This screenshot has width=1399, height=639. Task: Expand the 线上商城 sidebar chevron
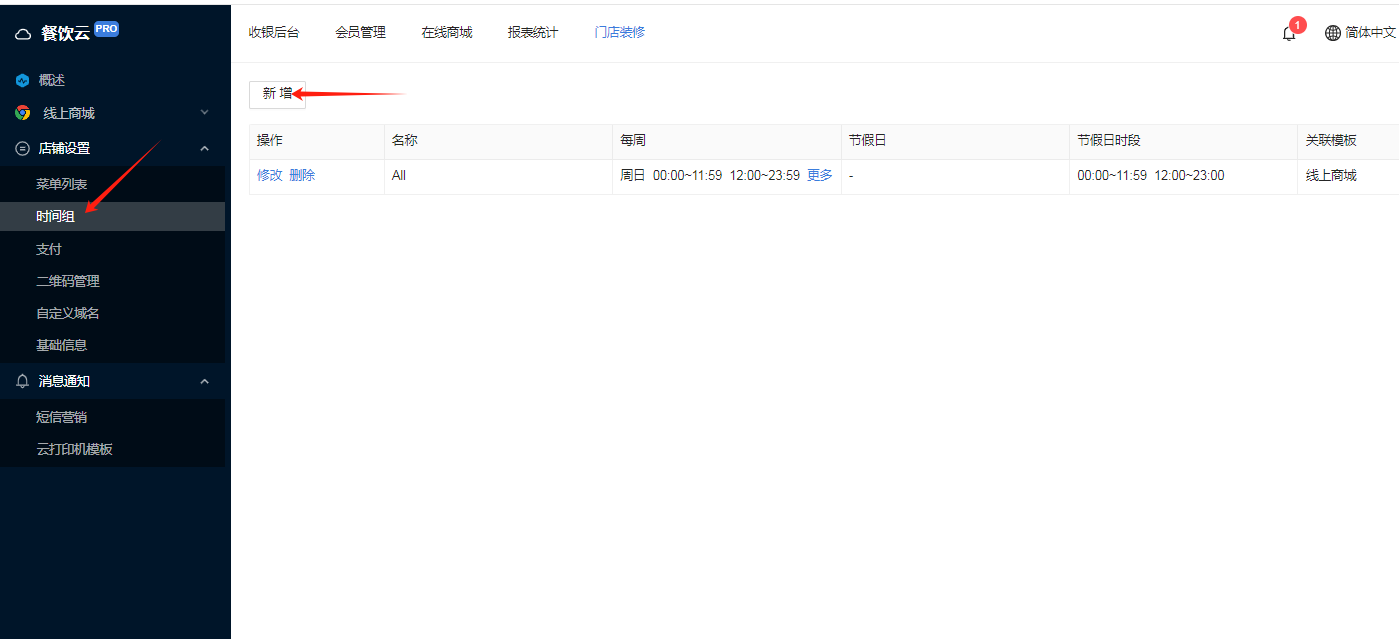point(204,112)
